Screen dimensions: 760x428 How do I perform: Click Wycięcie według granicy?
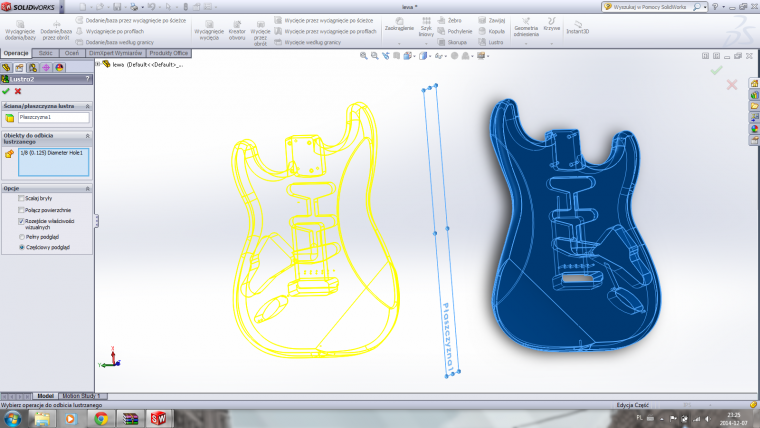click(308, 42)
